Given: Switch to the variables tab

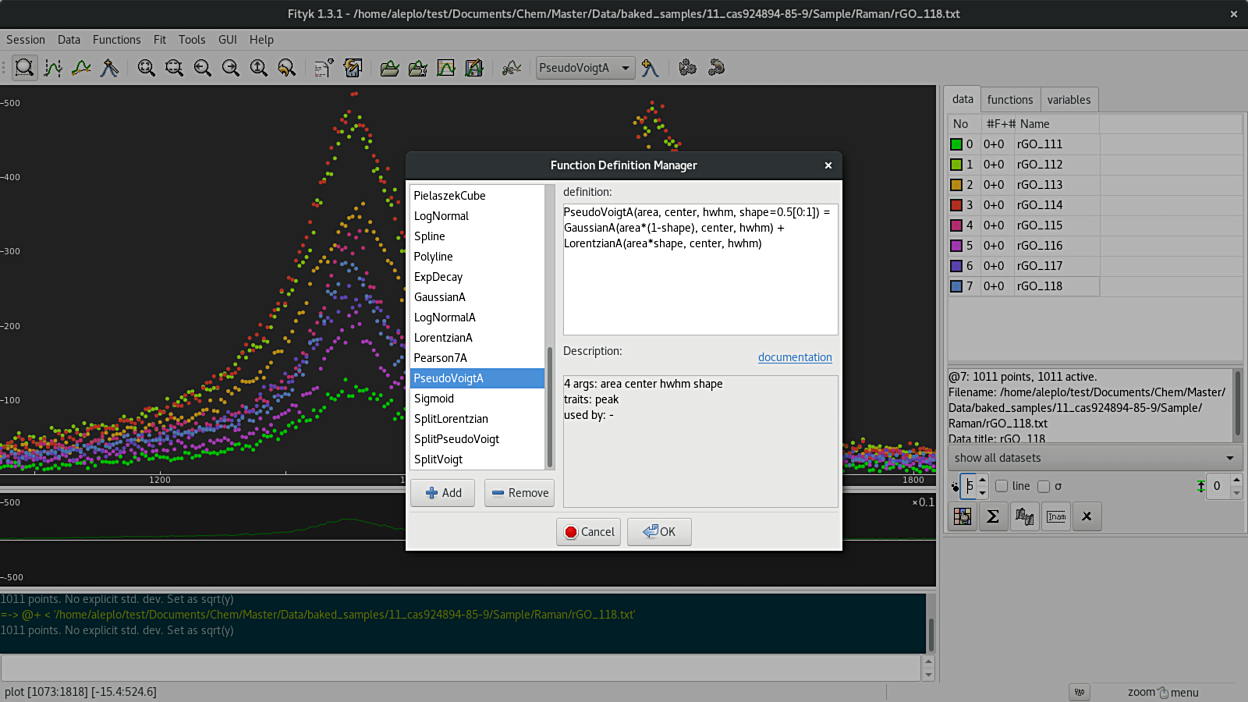Looking at the screenshot, I should pos(1068,100).
